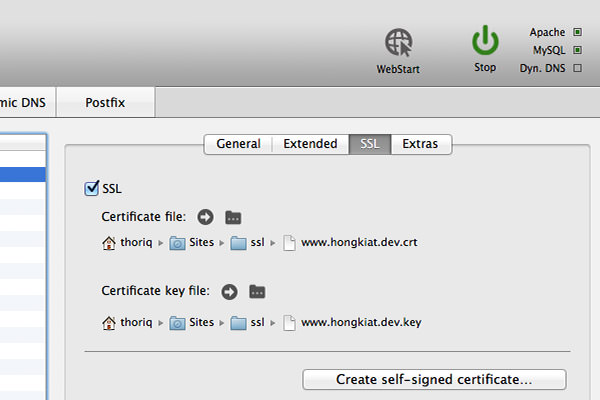
Task: Click www.hongkiat.dev.key file name
Action: 361,322
